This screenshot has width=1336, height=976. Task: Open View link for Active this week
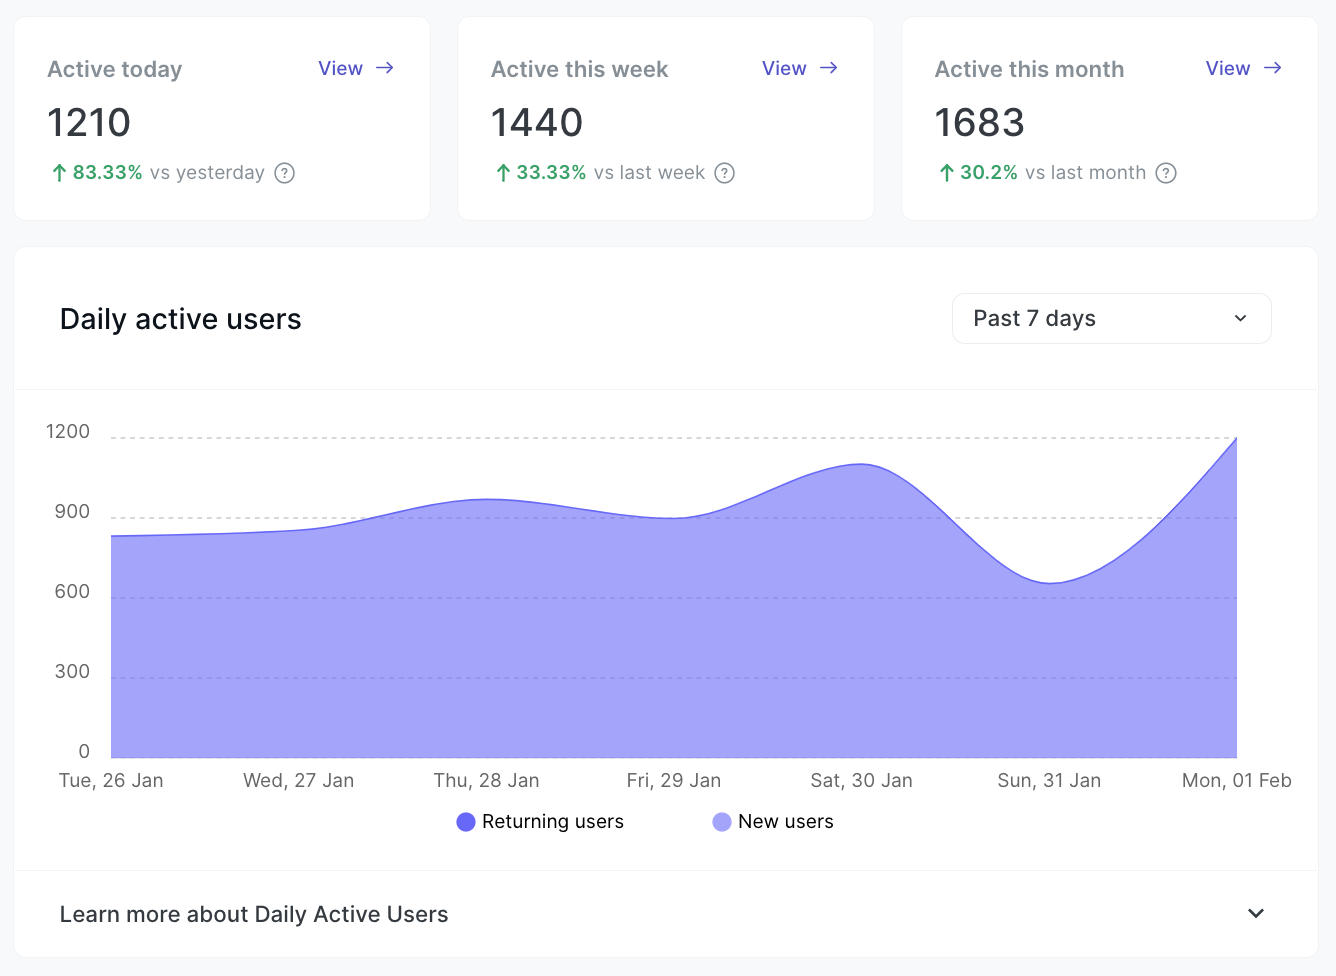(x=784, y=68)
